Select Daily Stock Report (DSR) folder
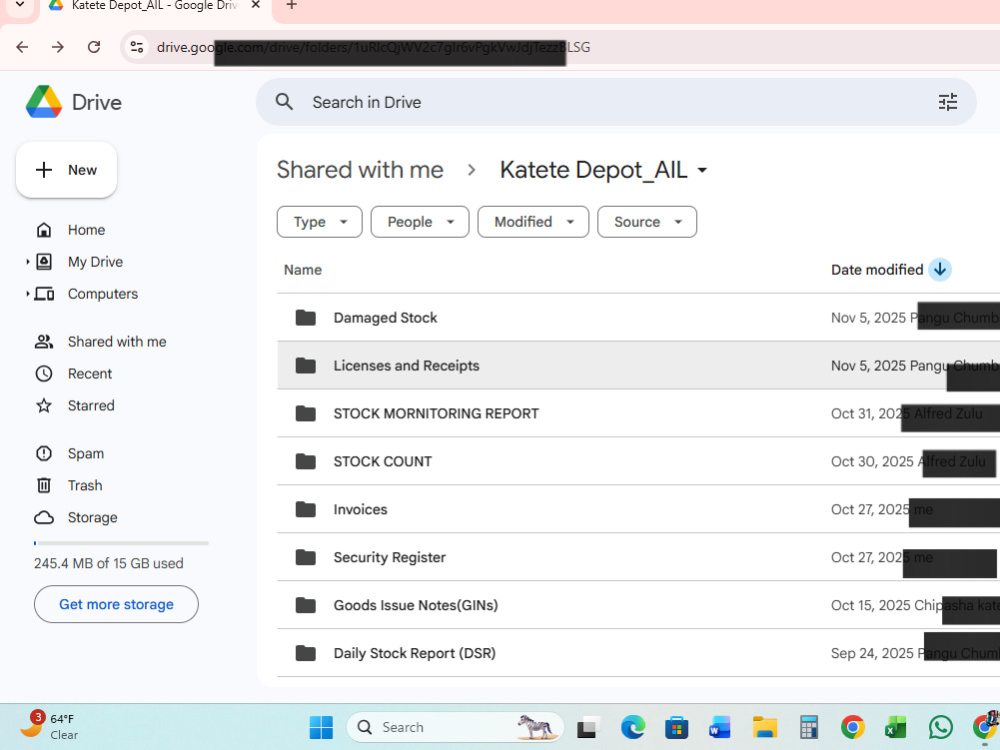The height and width of the screenshot is (750, 1000). tap(638, 652)
